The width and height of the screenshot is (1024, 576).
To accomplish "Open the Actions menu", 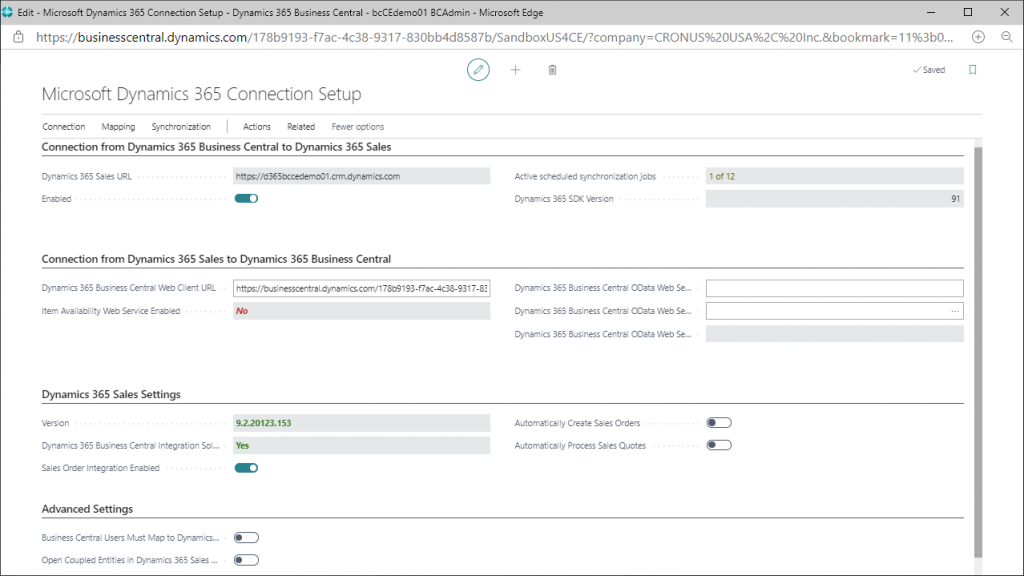I will pyautogui.click(x=257, y=127).
